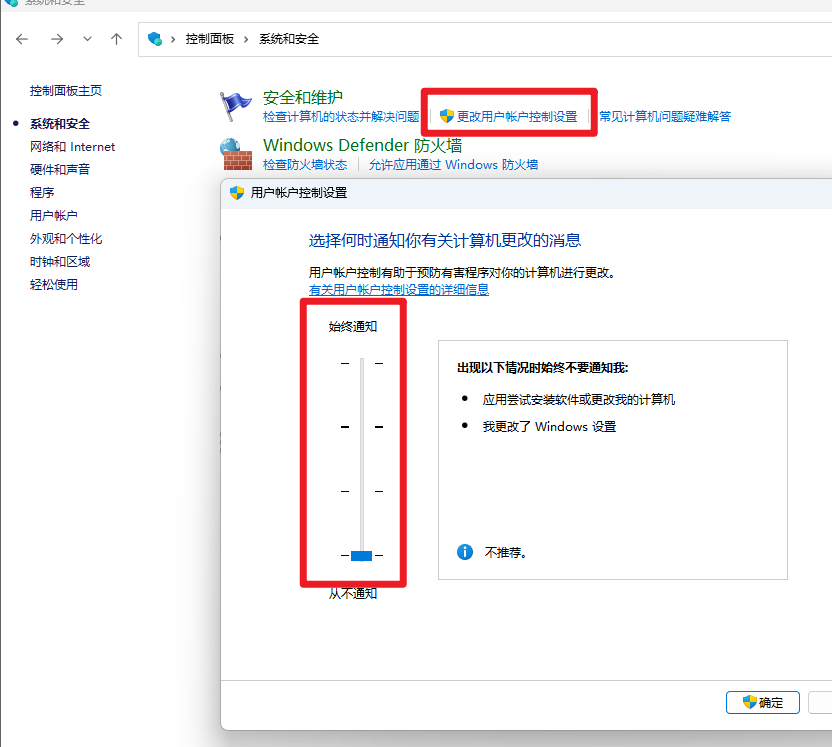Click the Forward navigation arrow
The height and width of the screenshot is (747, 832).
(57, 39)
